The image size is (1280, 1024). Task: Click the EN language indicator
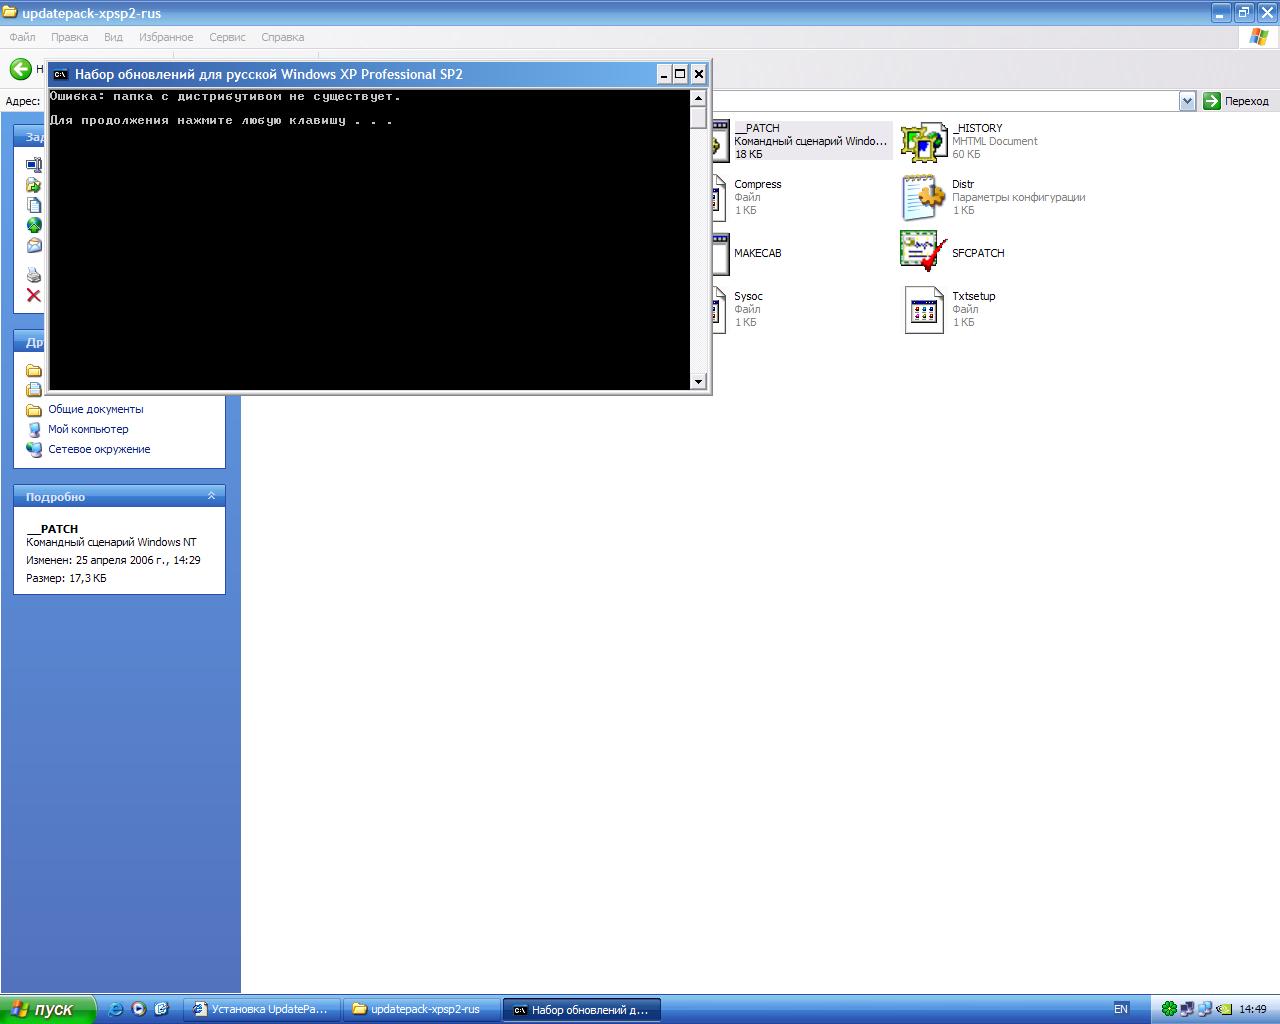tap(1121, 1009)
